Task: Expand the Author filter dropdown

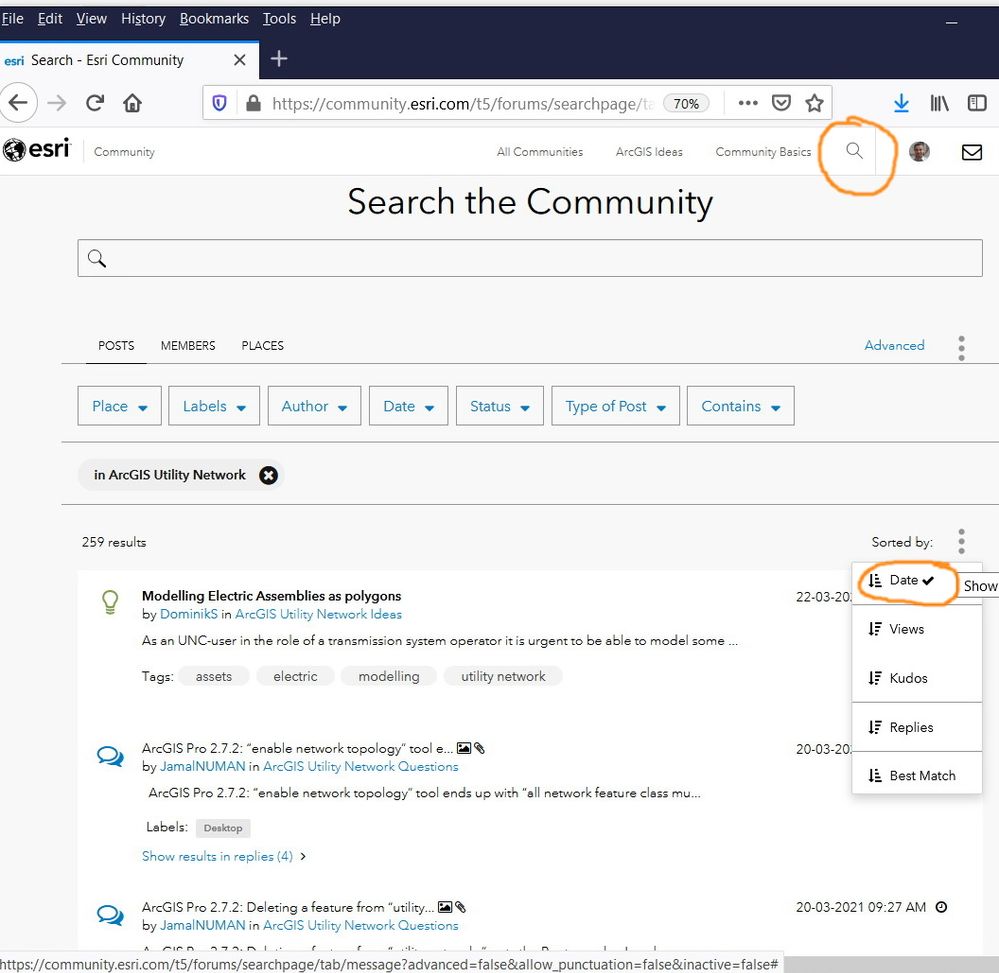Action: 314,406
